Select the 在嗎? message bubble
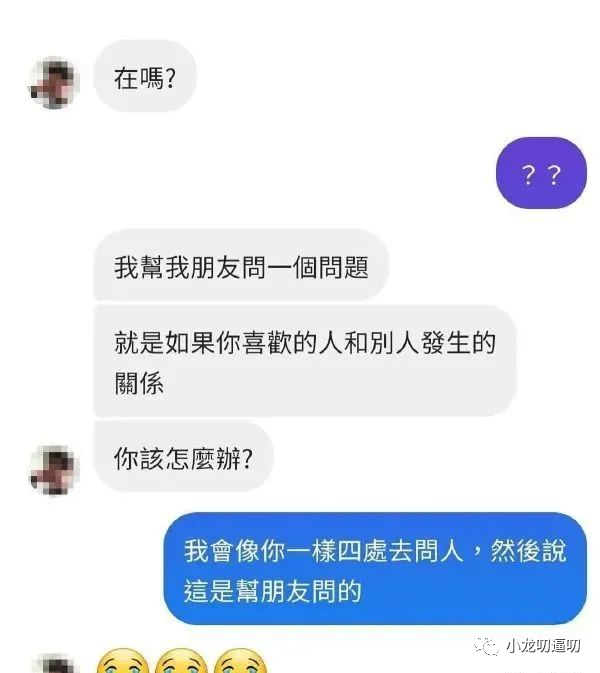The height and width of the screenshot is (673, 600). point(145,76)
